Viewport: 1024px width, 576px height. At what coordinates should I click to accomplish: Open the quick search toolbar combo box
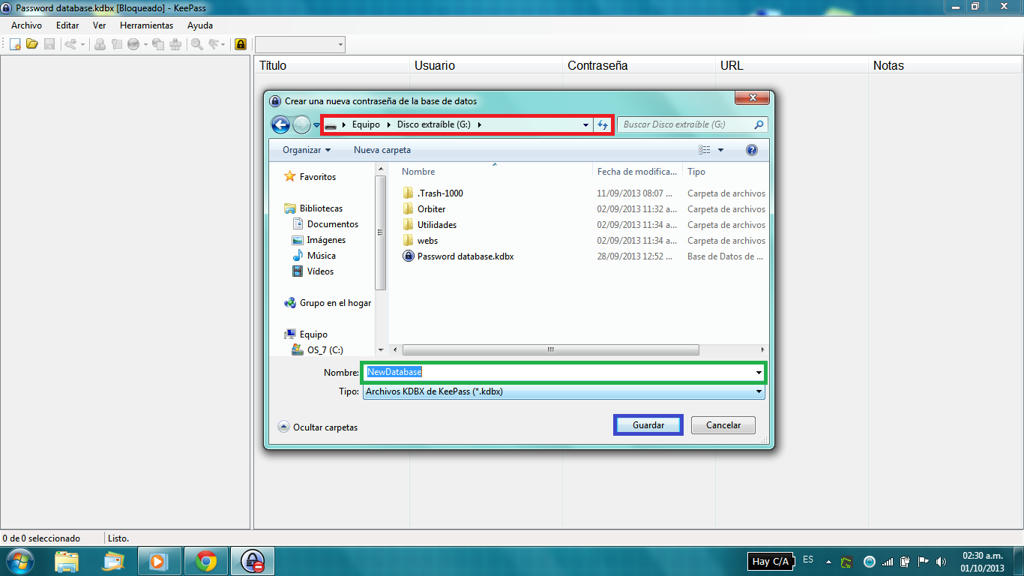click(300, 44)
